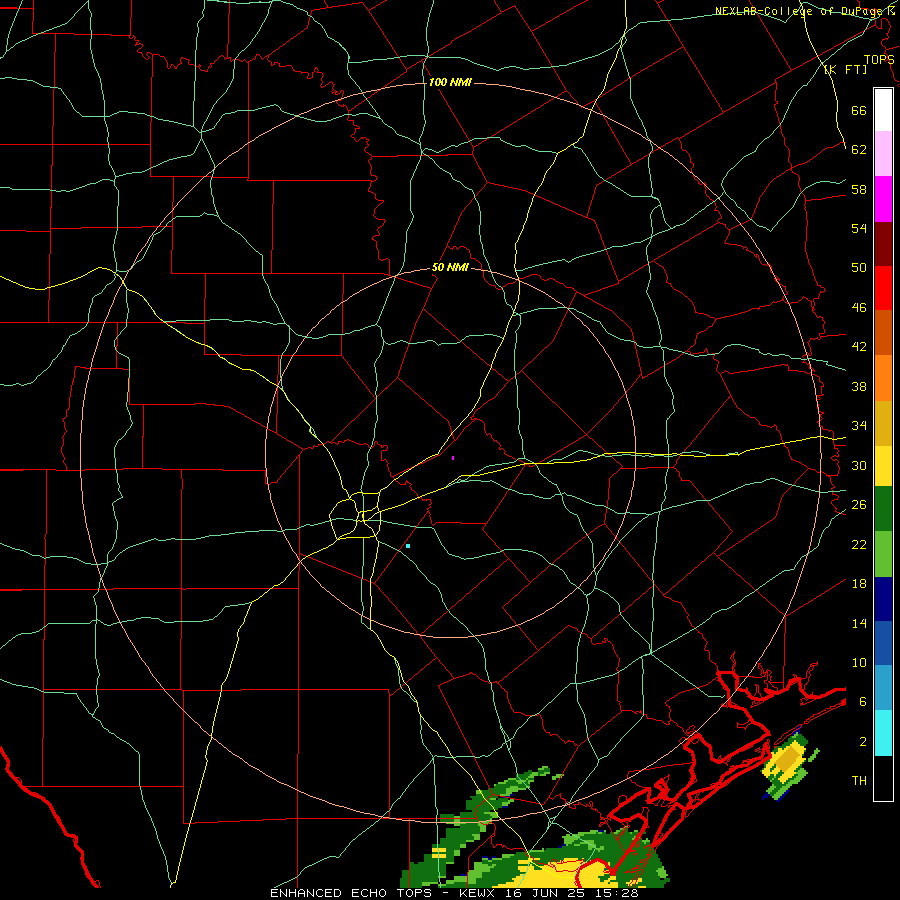Click the small cyan echo pixel near radar
900x900 pixels.
pos(408,546)
